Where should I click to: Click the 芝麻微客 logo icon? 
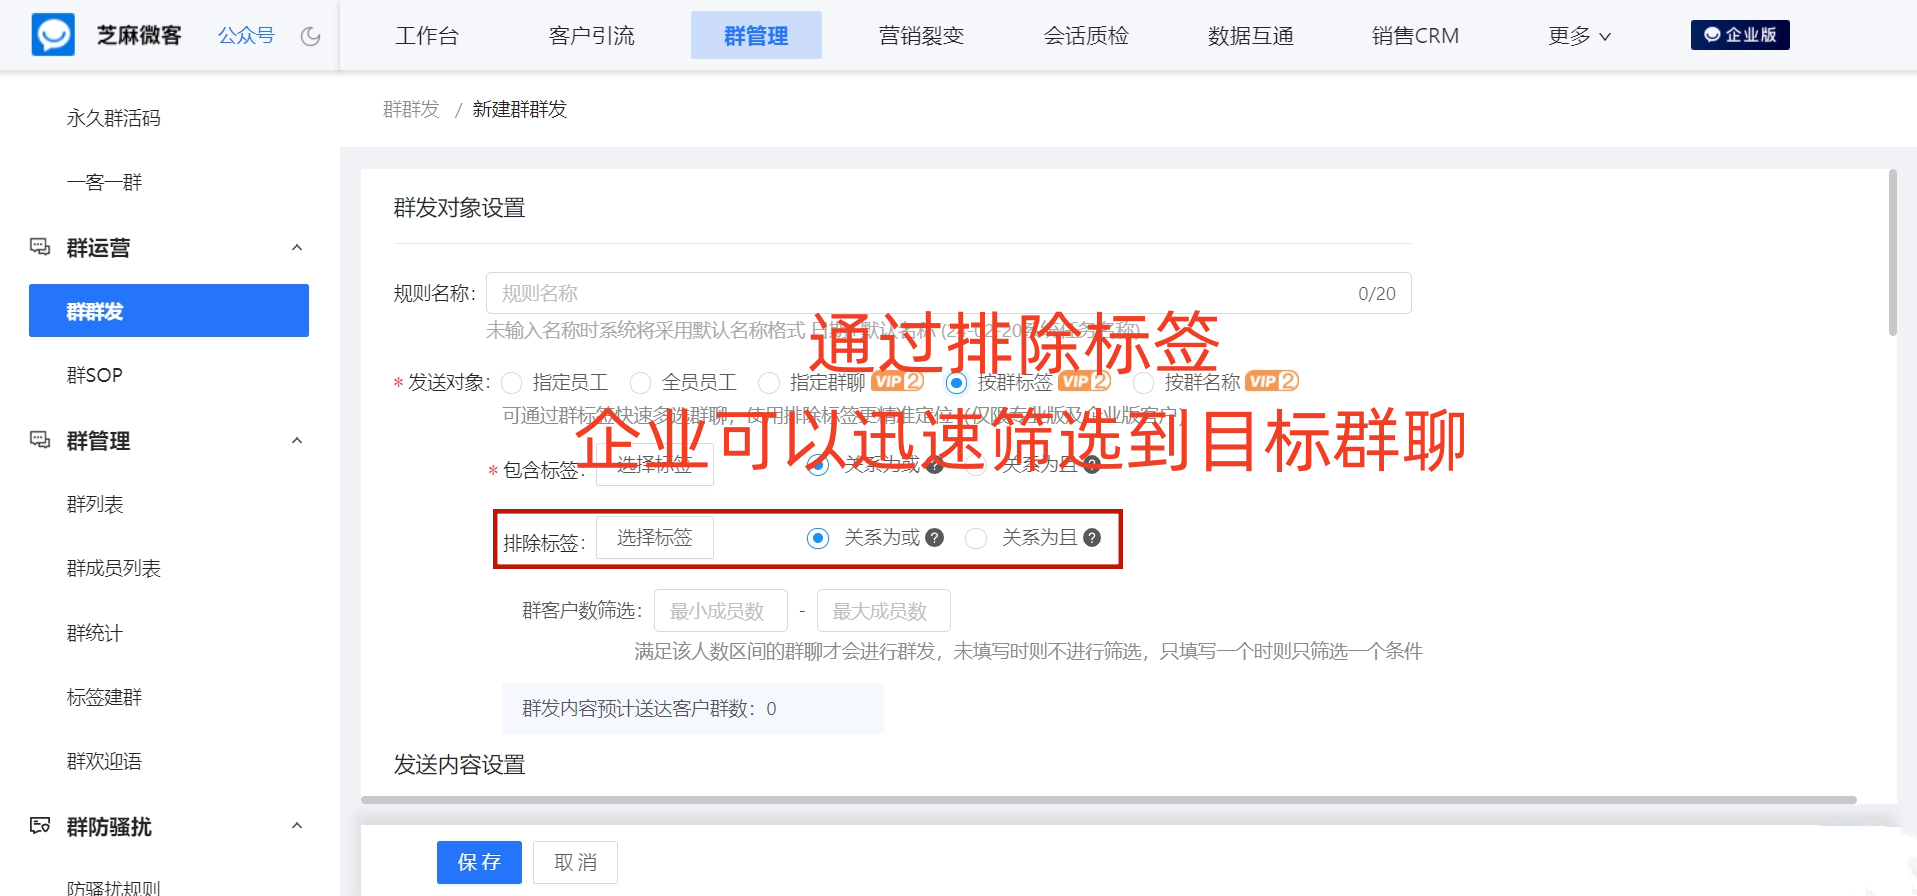point(53,35)
